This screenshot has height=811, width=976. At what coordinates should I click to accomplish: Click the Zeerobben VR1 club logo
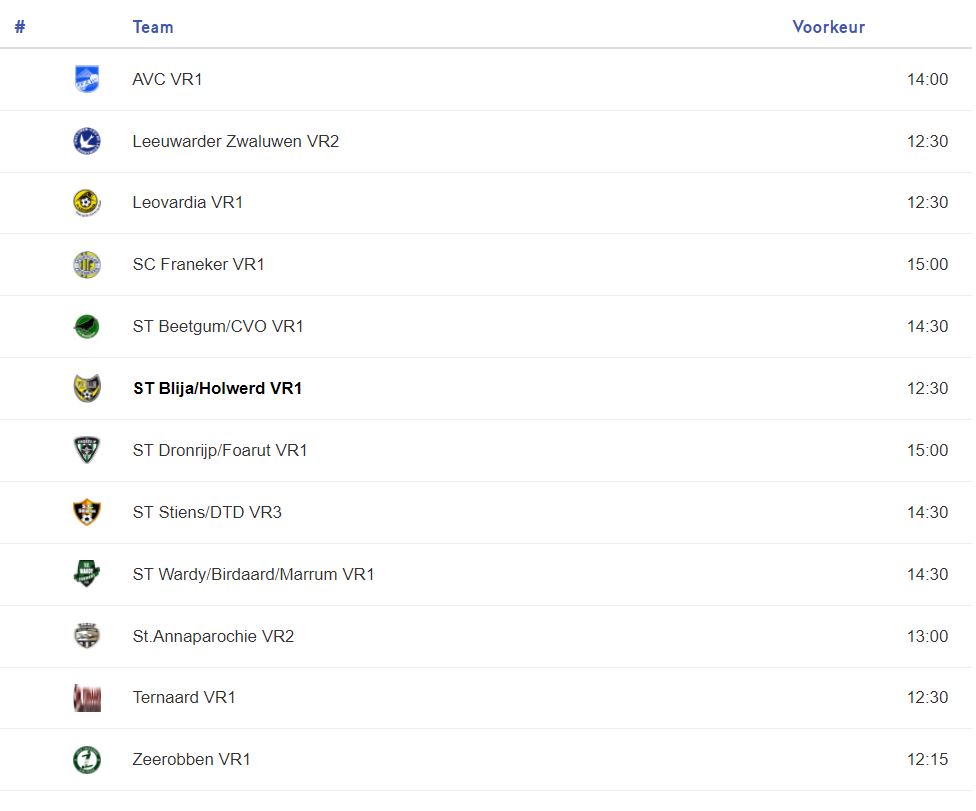click(87, 760)
